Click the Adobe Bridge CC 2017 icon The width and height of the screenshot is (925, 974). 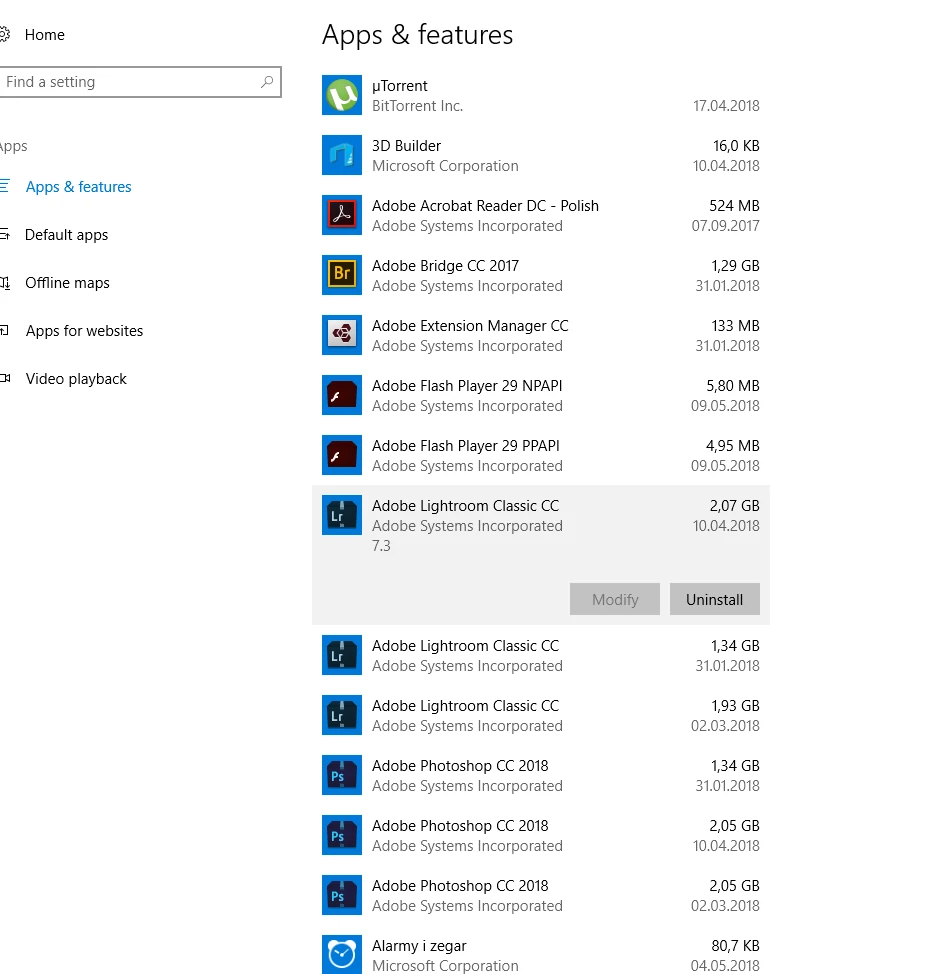click(342, 275)
